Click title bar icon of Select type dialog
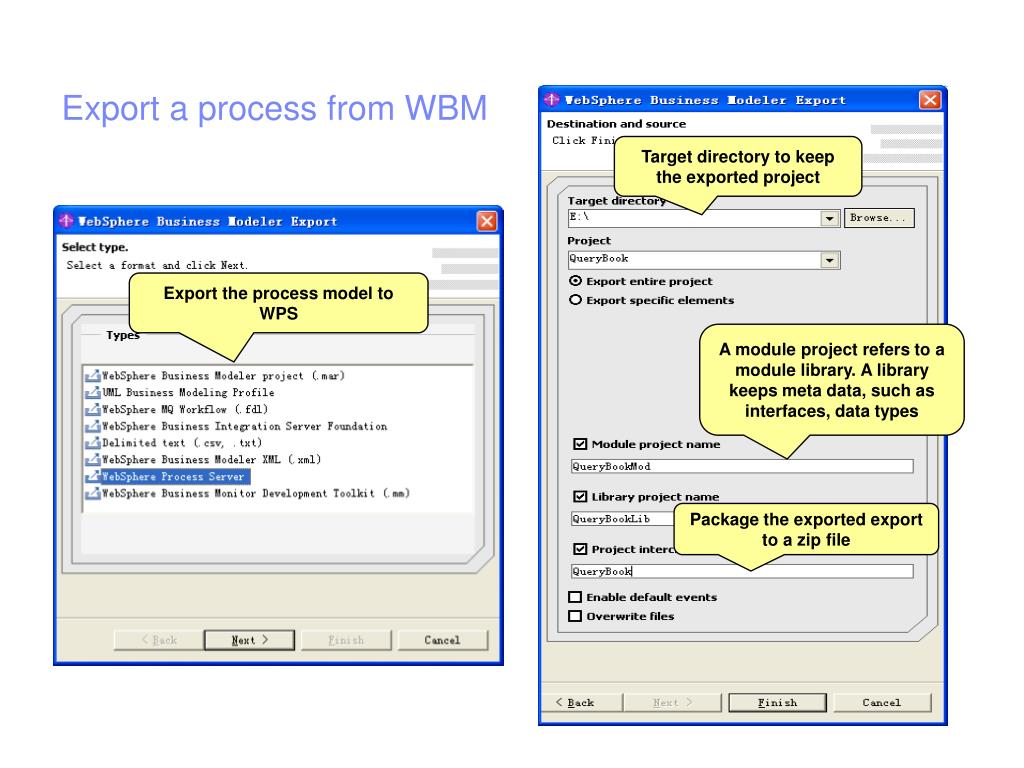This screenshot has height=768, width=1024. (x=66, y=221)
